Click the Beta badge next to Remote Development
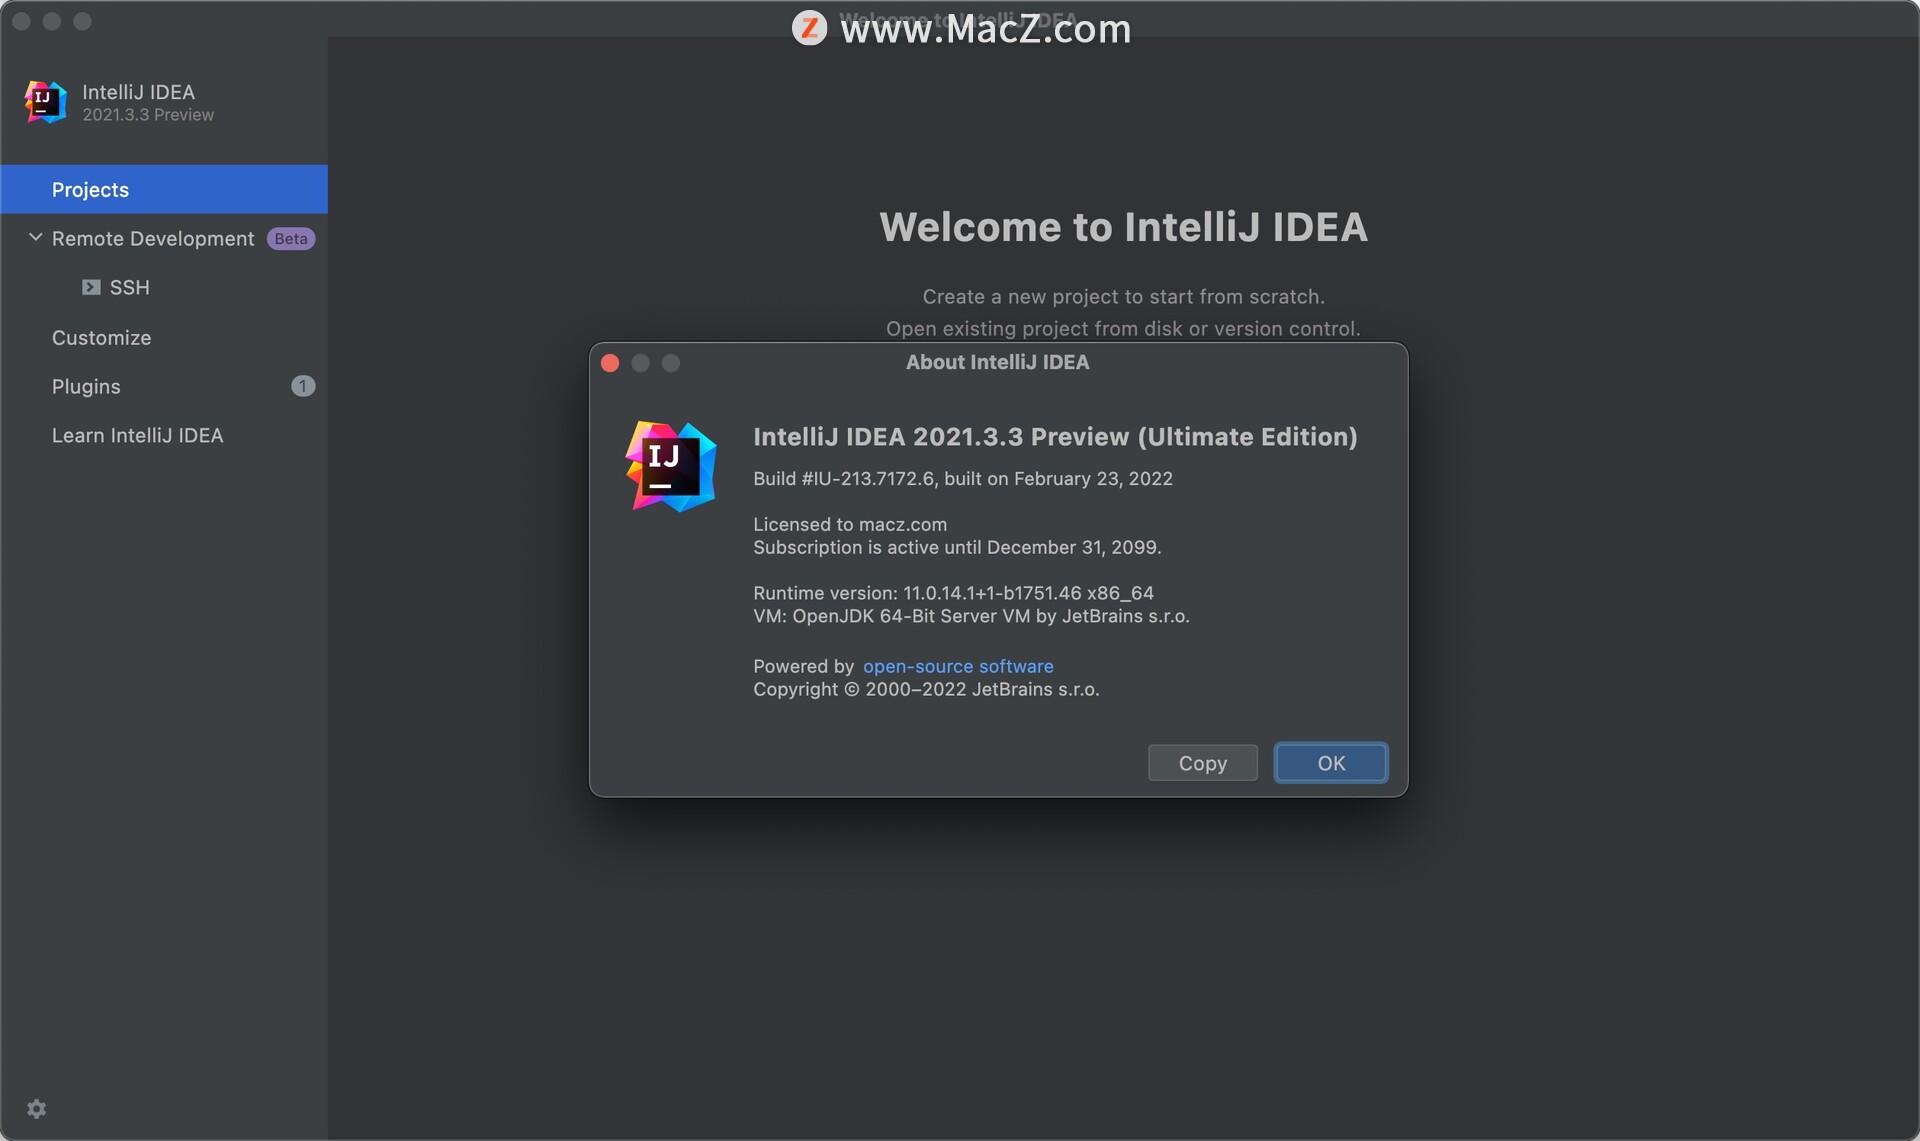 point(291,239)
